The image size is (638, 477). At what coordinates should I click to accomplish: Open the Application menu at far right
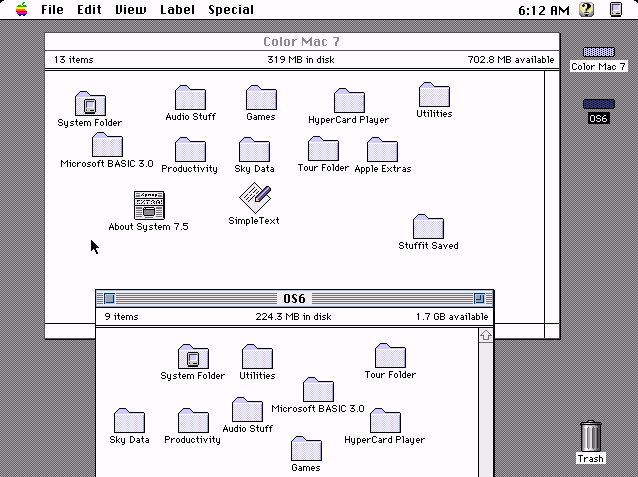pos(616,9)
